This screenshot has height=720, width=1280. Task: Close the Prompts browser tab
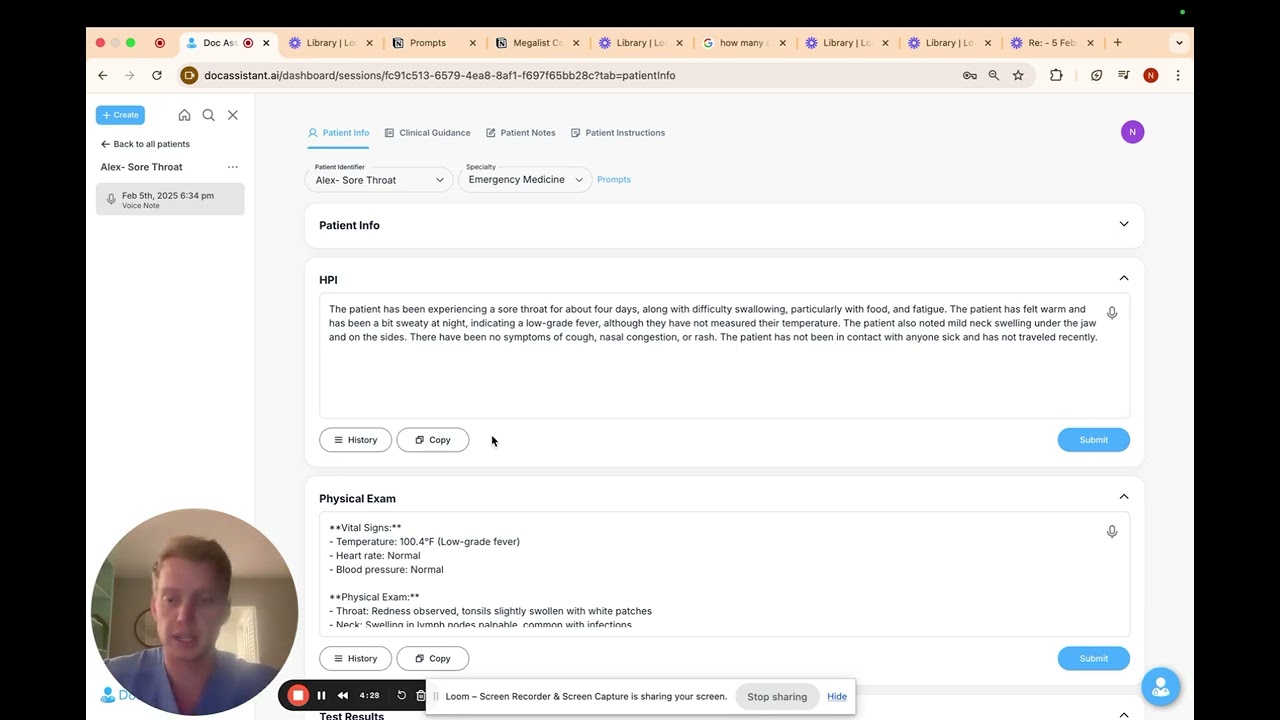473,43
